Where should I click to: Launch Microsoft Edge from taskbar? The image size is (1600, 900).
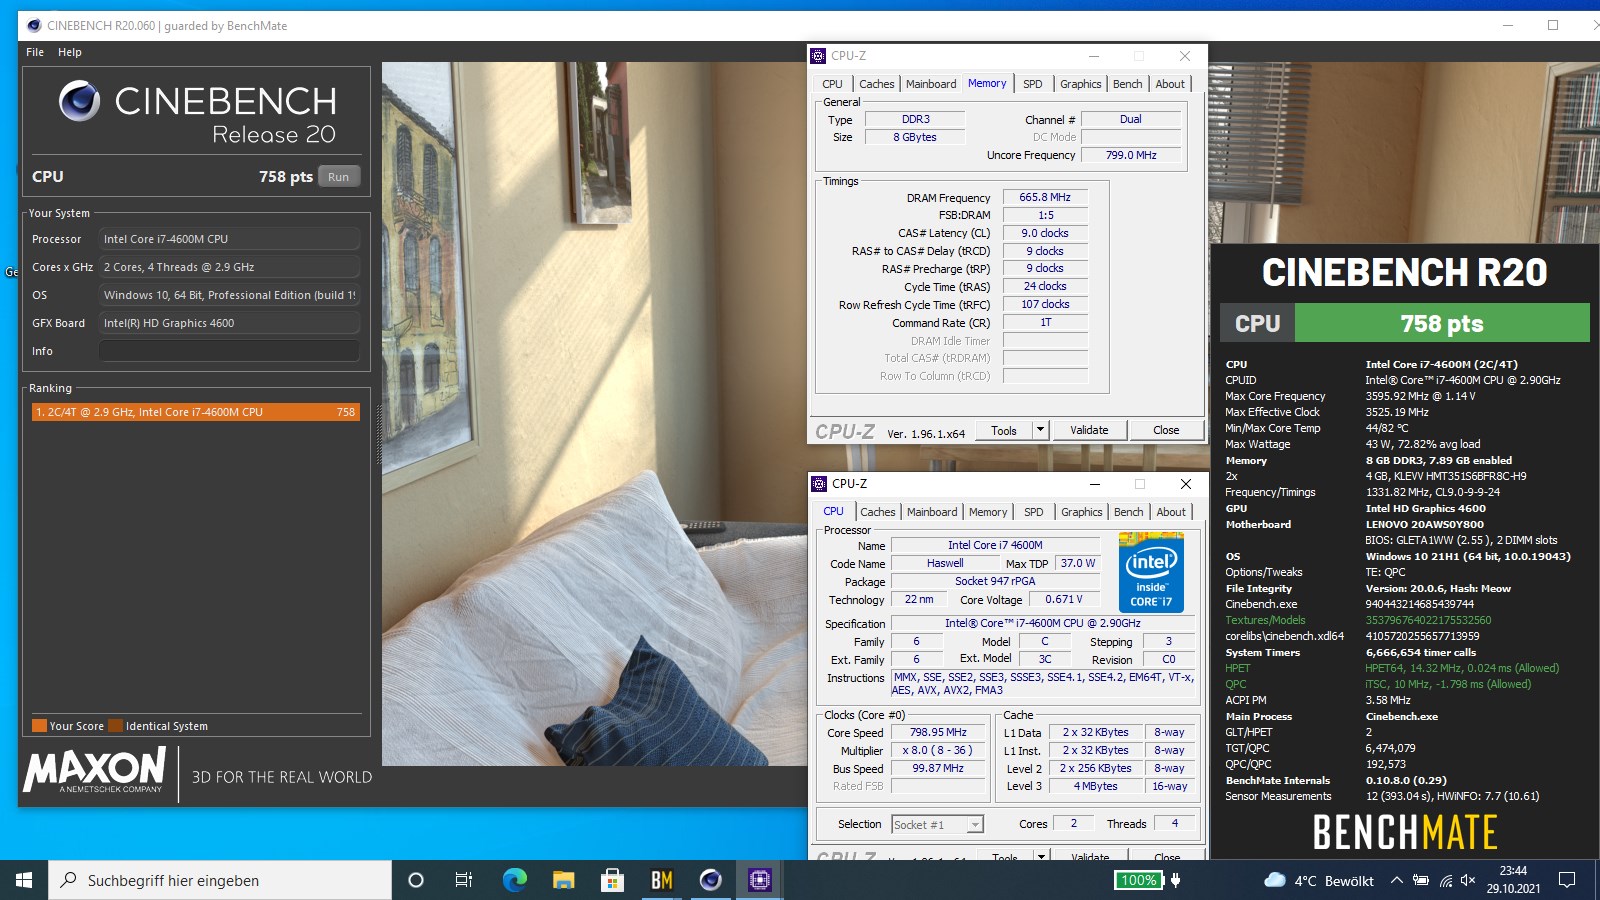[x=514, y=880]
